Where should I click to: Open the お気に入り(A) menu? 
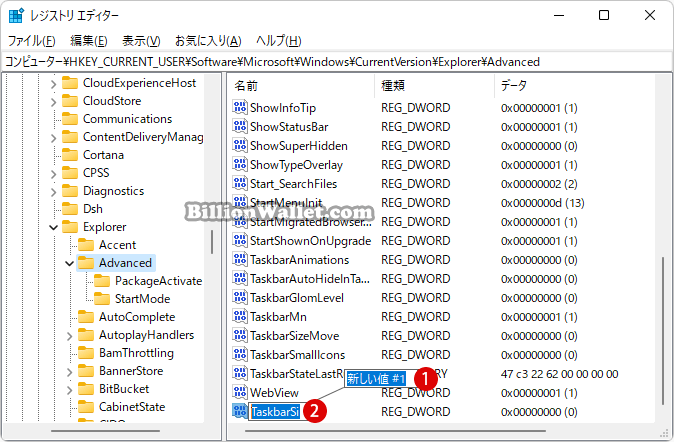[x=208, y=41]
